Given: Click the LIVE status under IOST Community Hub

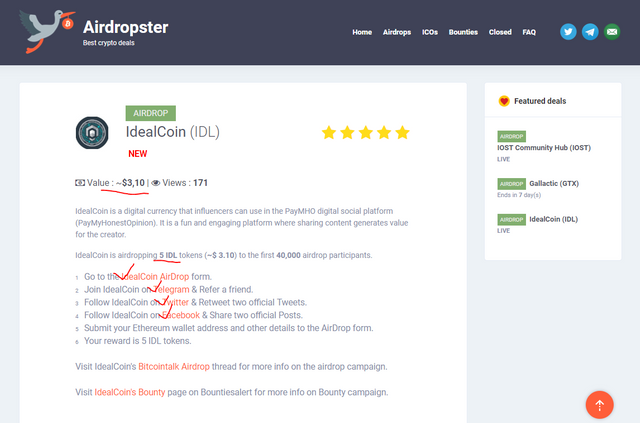Looking at the screenshot, I should (503, 159).
